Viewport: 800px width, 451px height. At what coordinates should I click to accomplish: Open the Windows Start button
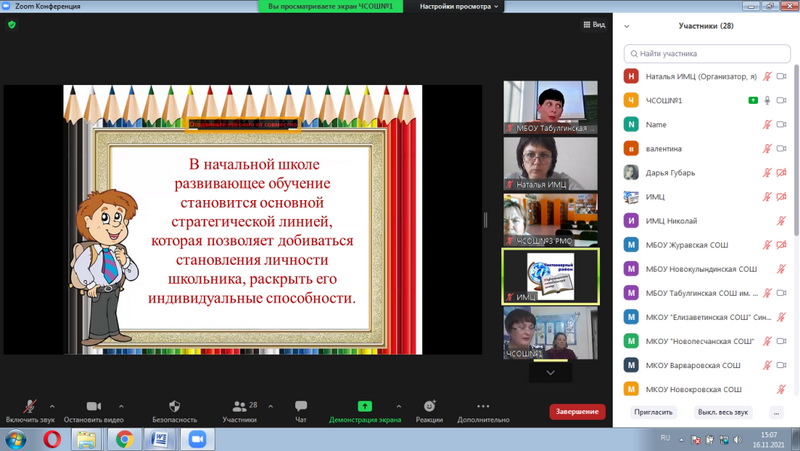click(16, 439)
